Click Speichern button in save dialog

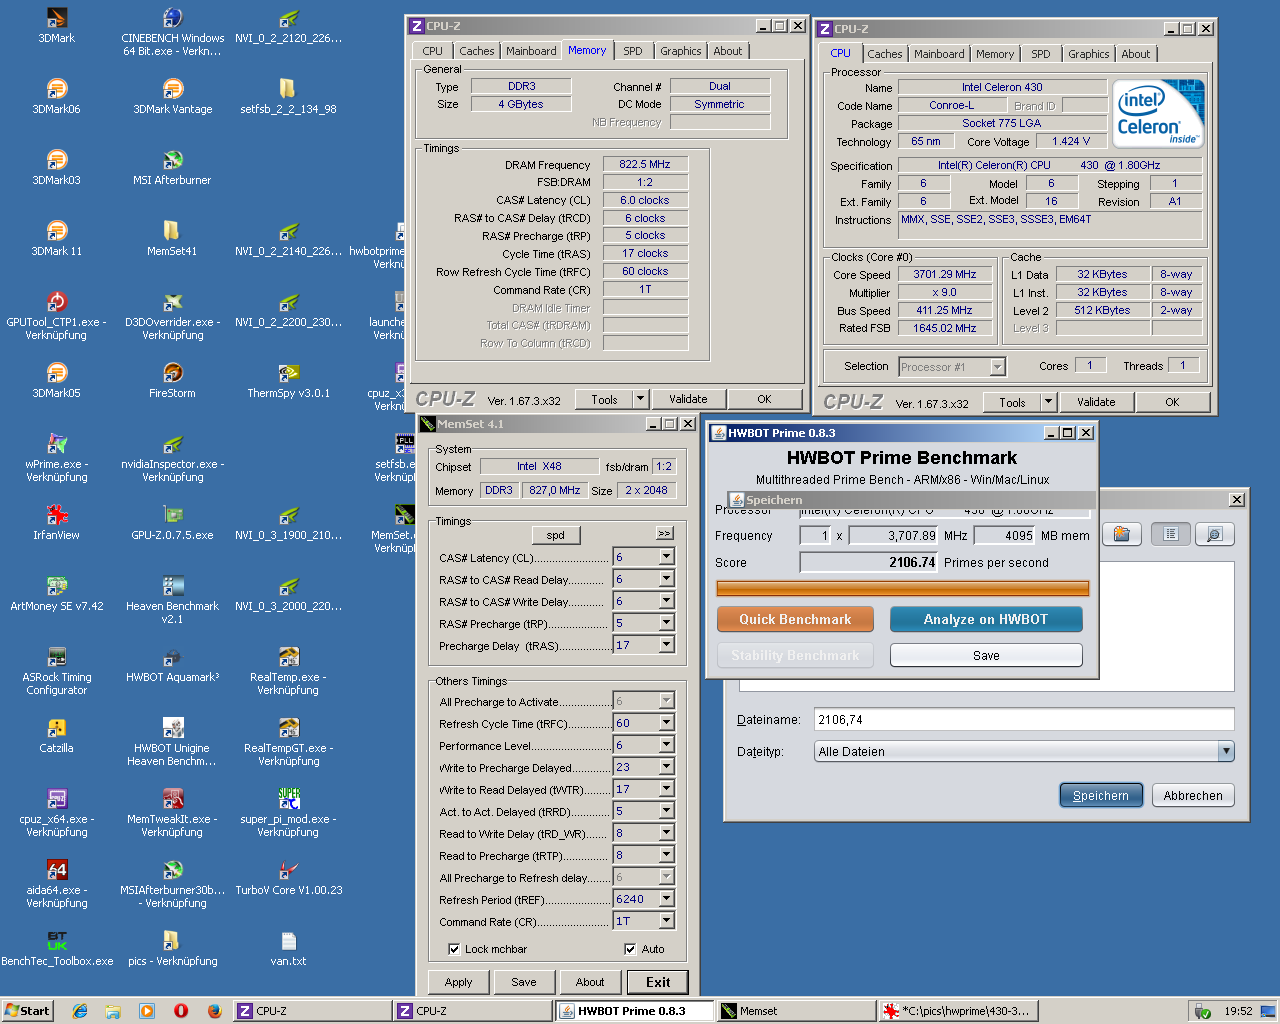[1100, 795]
